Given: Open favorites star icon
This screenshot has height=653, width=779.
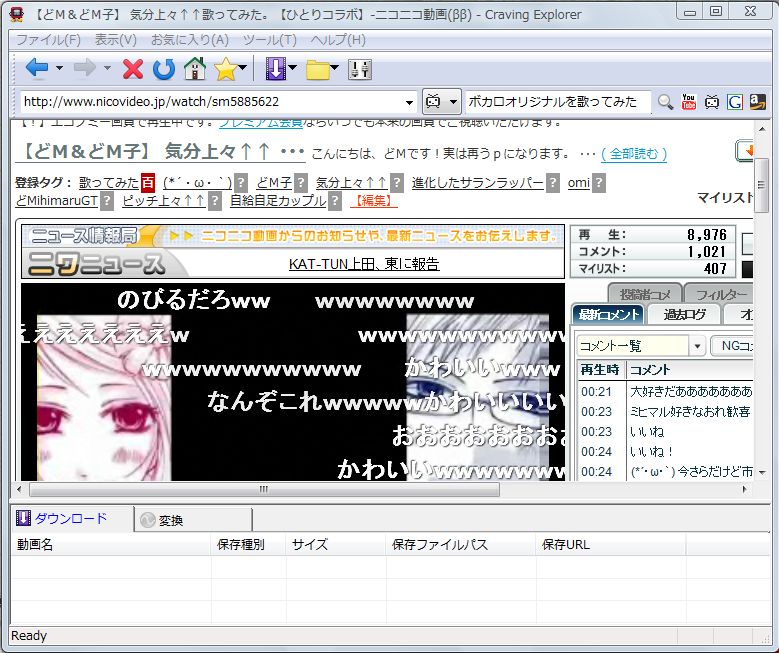Looking at the screenshot, I should pos(226,69).
